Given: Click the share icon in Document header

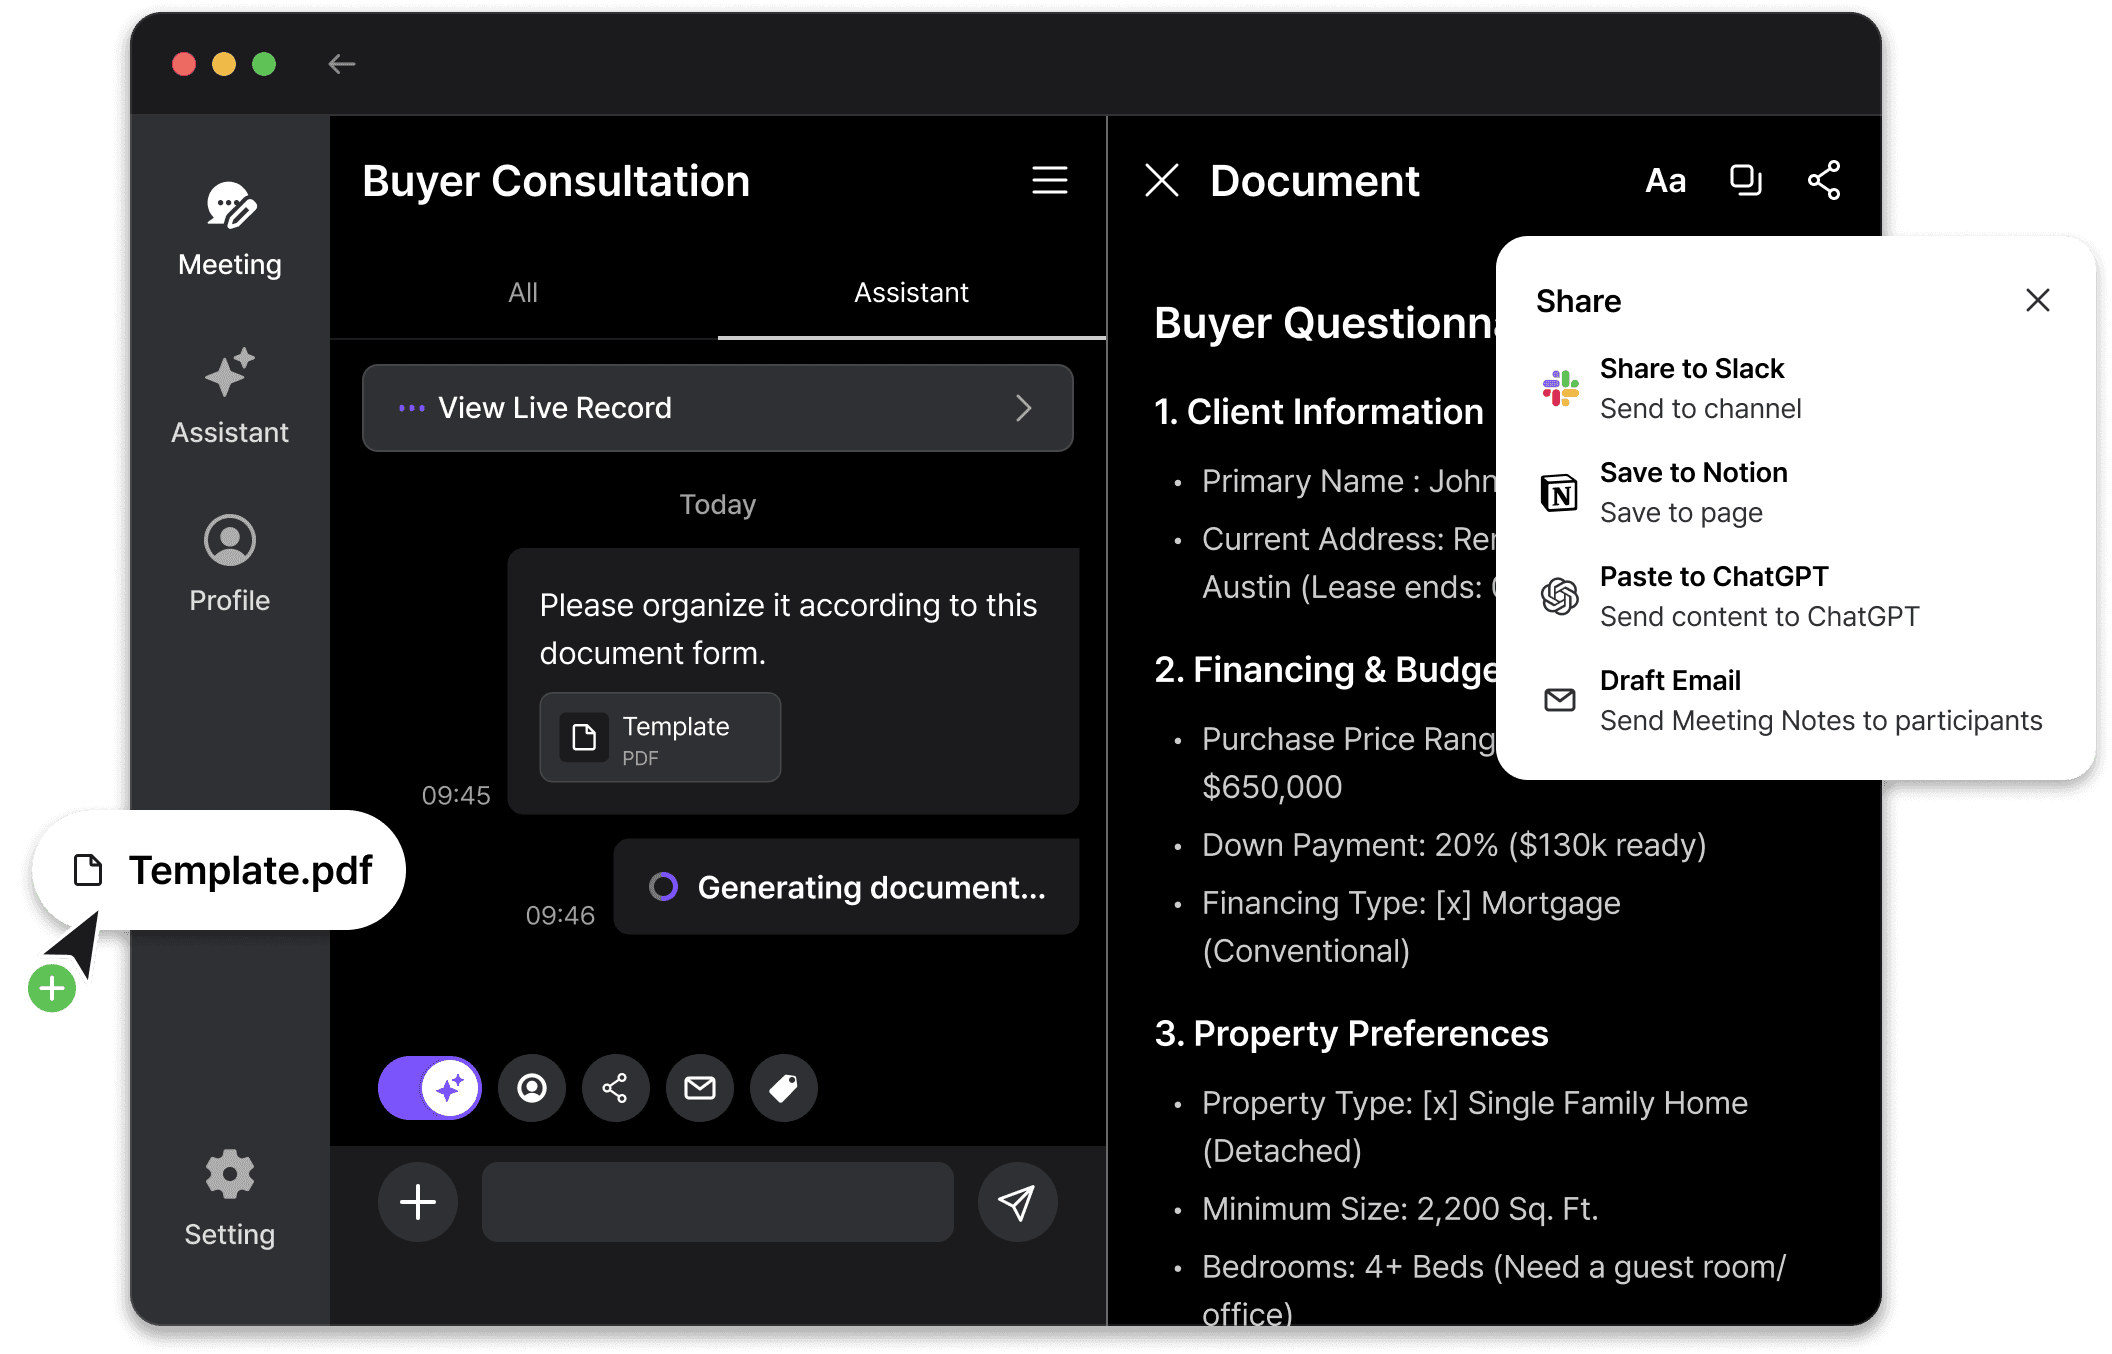Looking at the screenshot, I should [1823, 181].
